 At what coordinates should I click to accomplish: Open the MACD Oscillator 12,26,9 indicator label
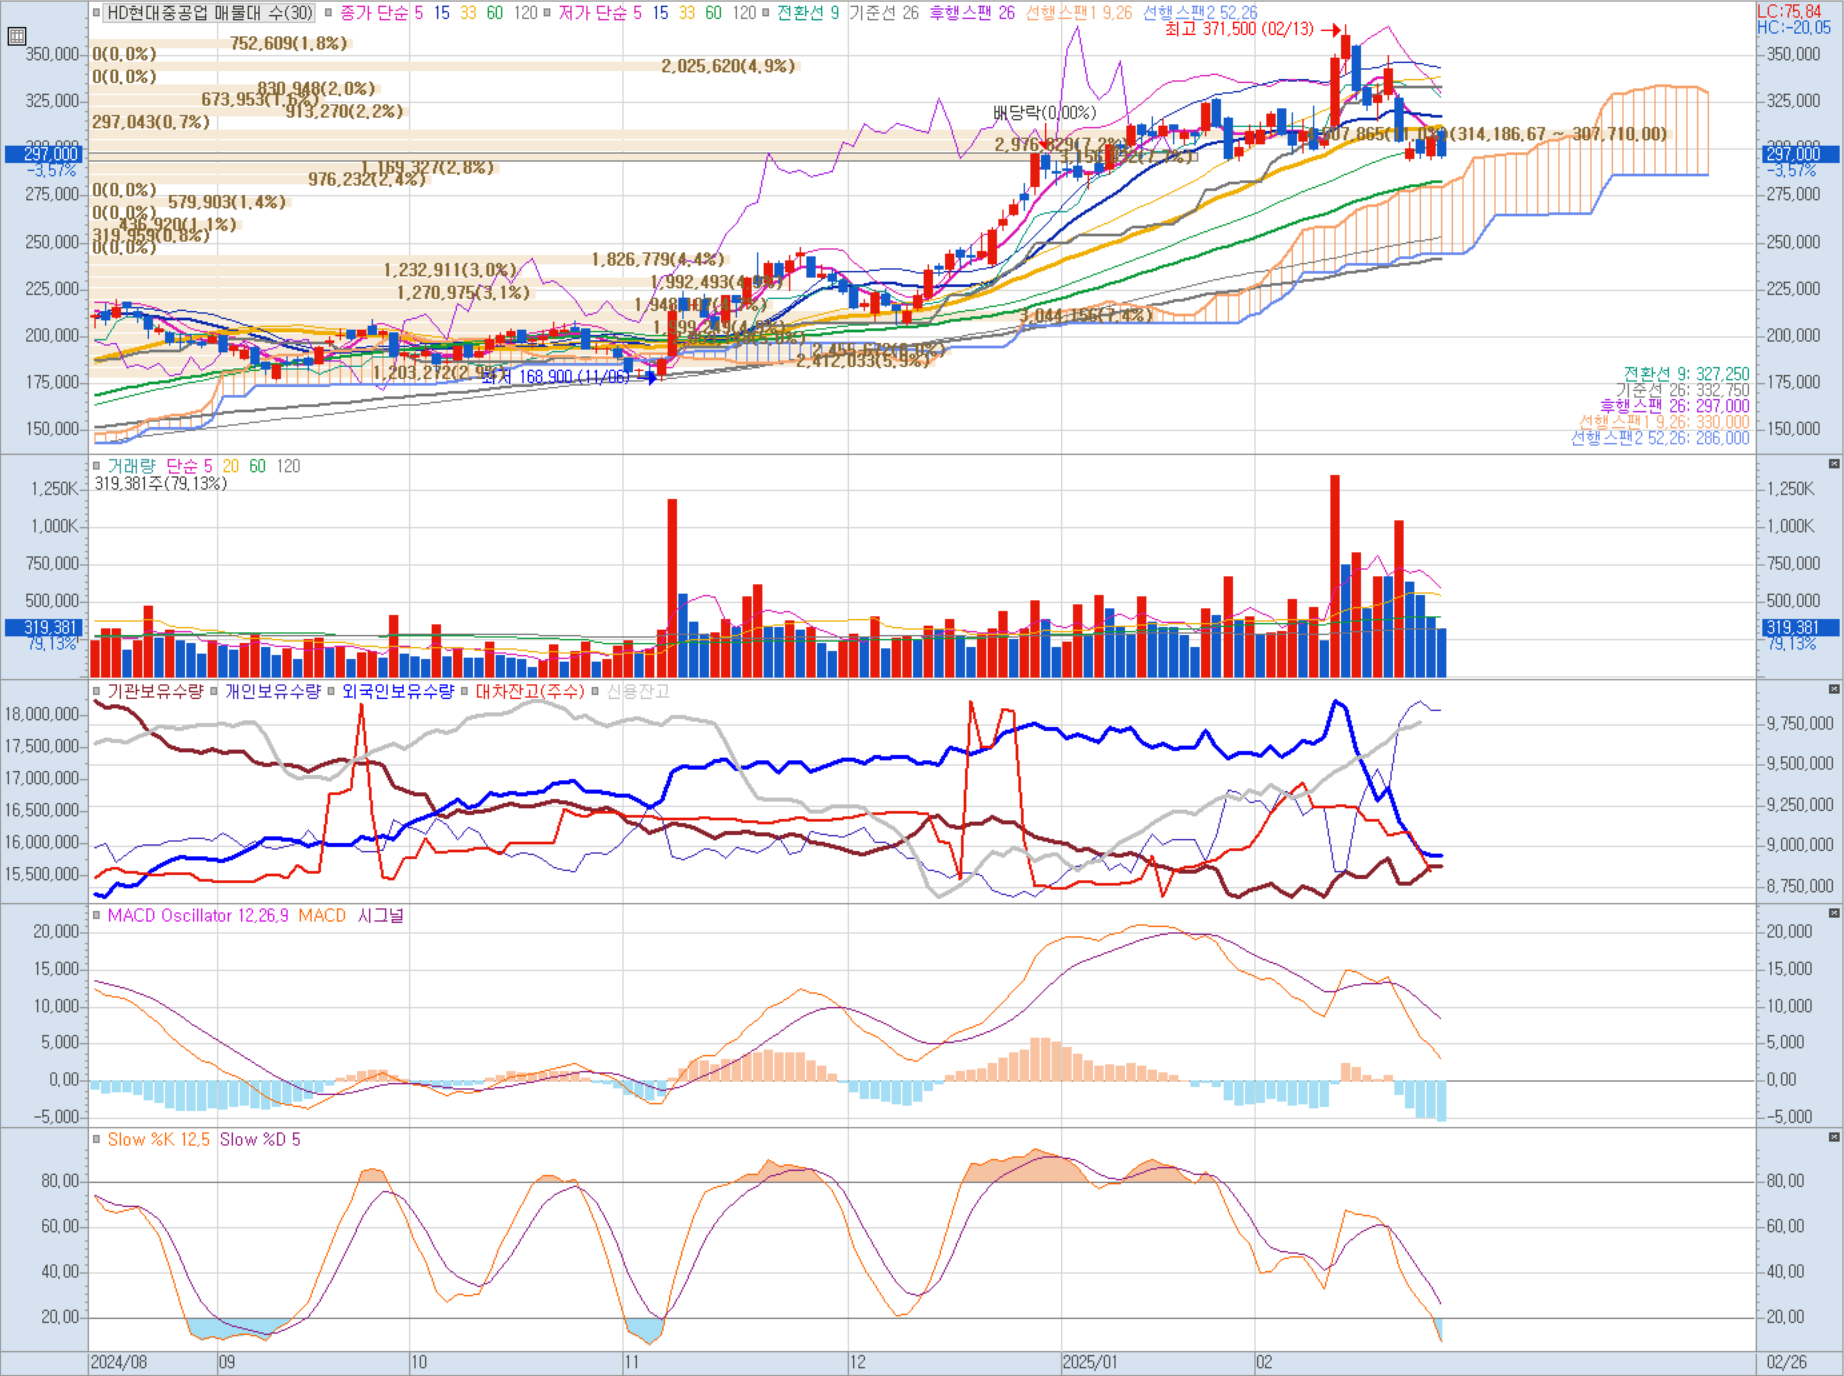(197, 916)
